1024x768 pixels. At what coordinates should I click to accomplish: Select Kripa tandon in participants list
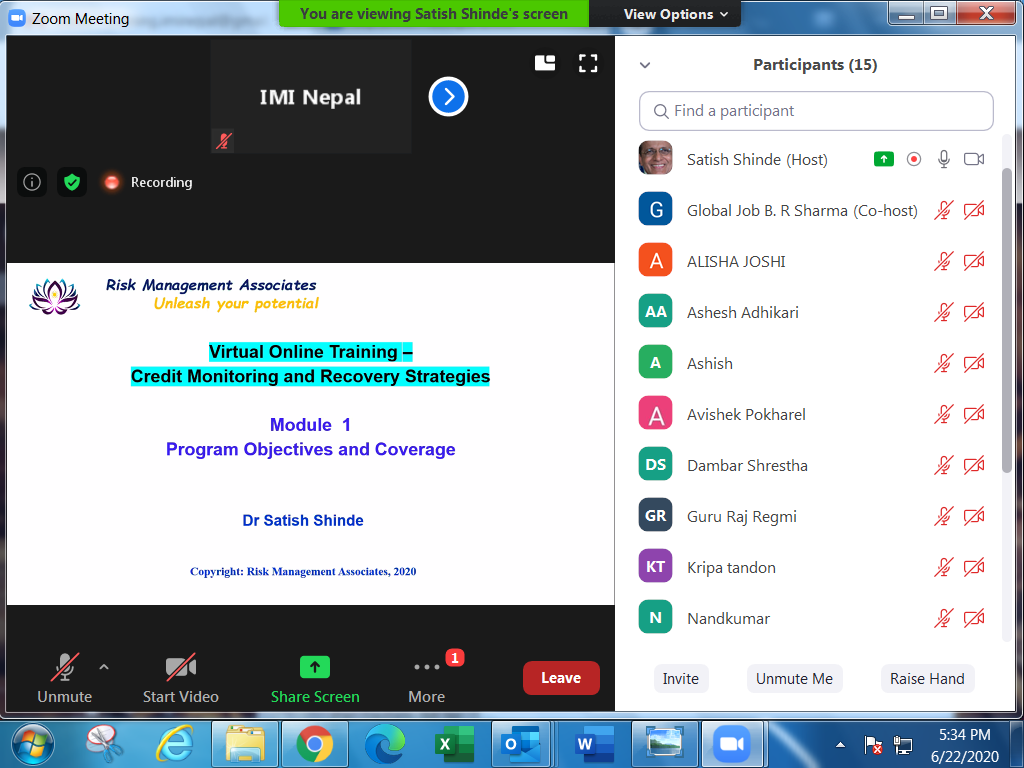coord(731,568)
